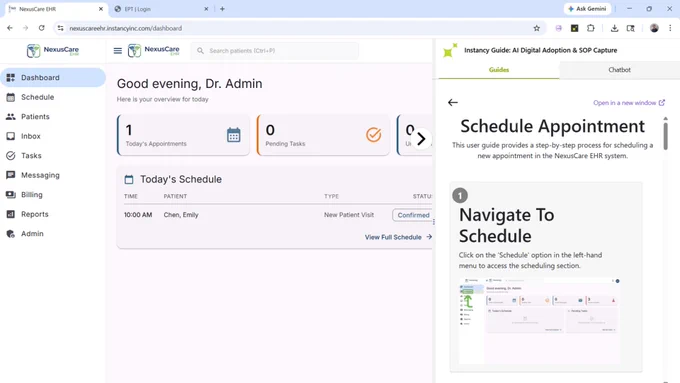Click the Confirmed status badge
Screen dimensions: 680x383
click(413, 215)
